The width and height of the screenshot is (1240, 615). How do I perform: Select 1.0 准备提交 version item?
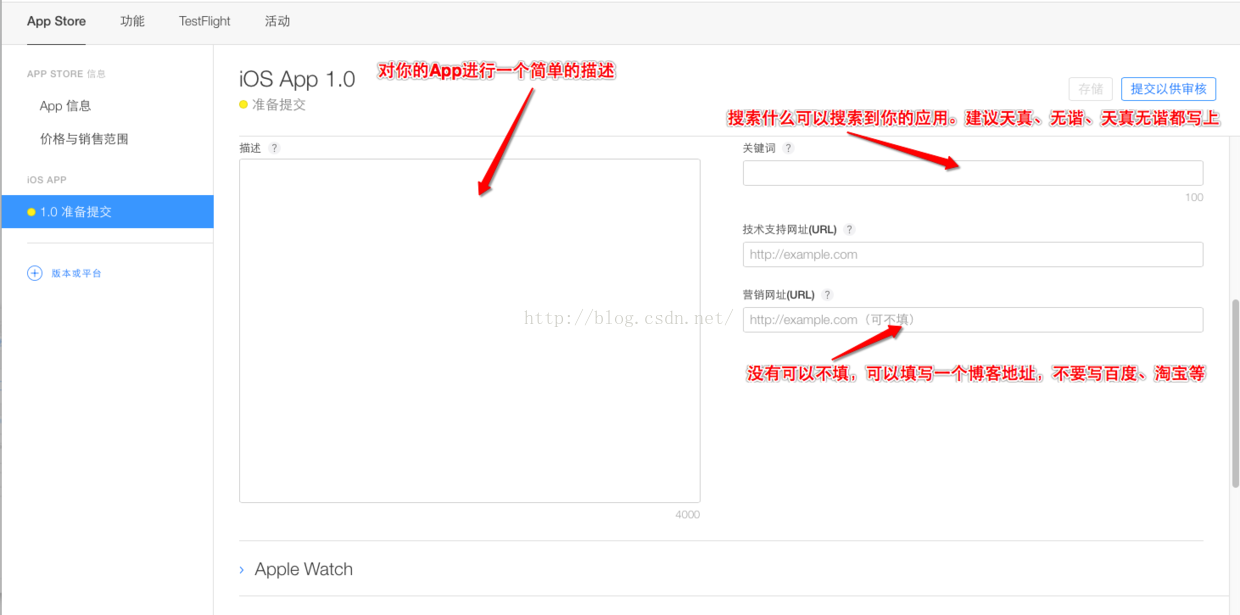click(x=107, y=212)
